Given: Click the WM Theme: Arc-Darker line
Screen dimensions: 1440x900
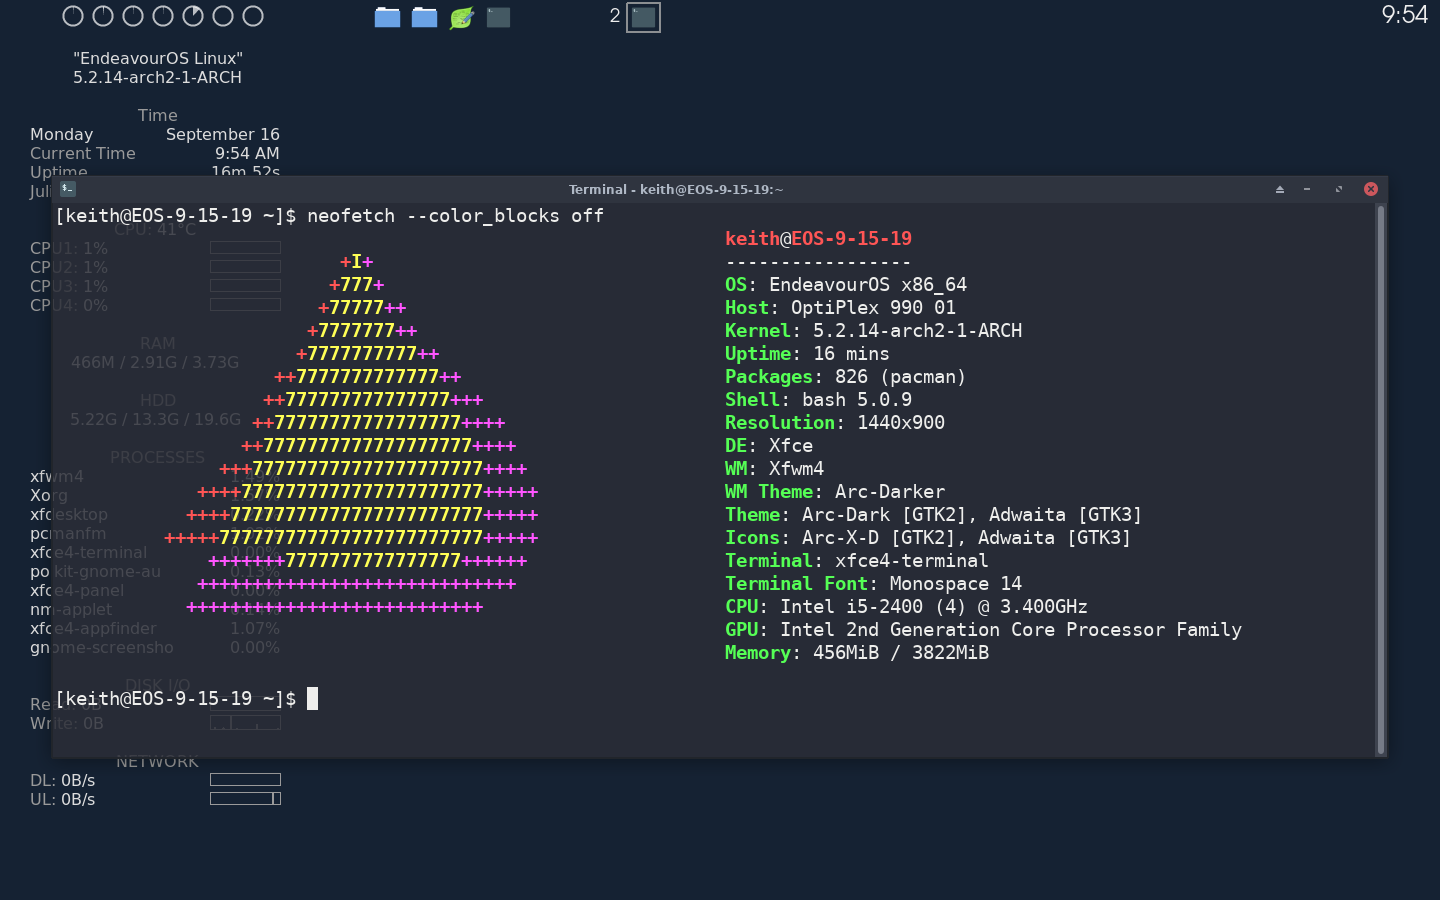Looking at the screenshot, I should [835, 492].
